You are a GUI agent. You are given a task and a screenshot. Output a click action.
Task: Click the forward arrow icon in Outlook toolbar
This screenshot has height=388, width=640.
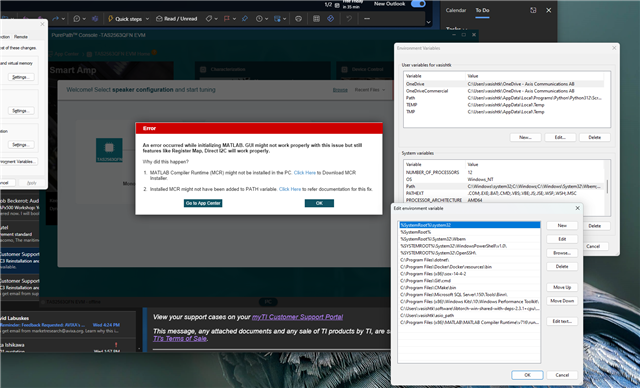pos(56,19)
